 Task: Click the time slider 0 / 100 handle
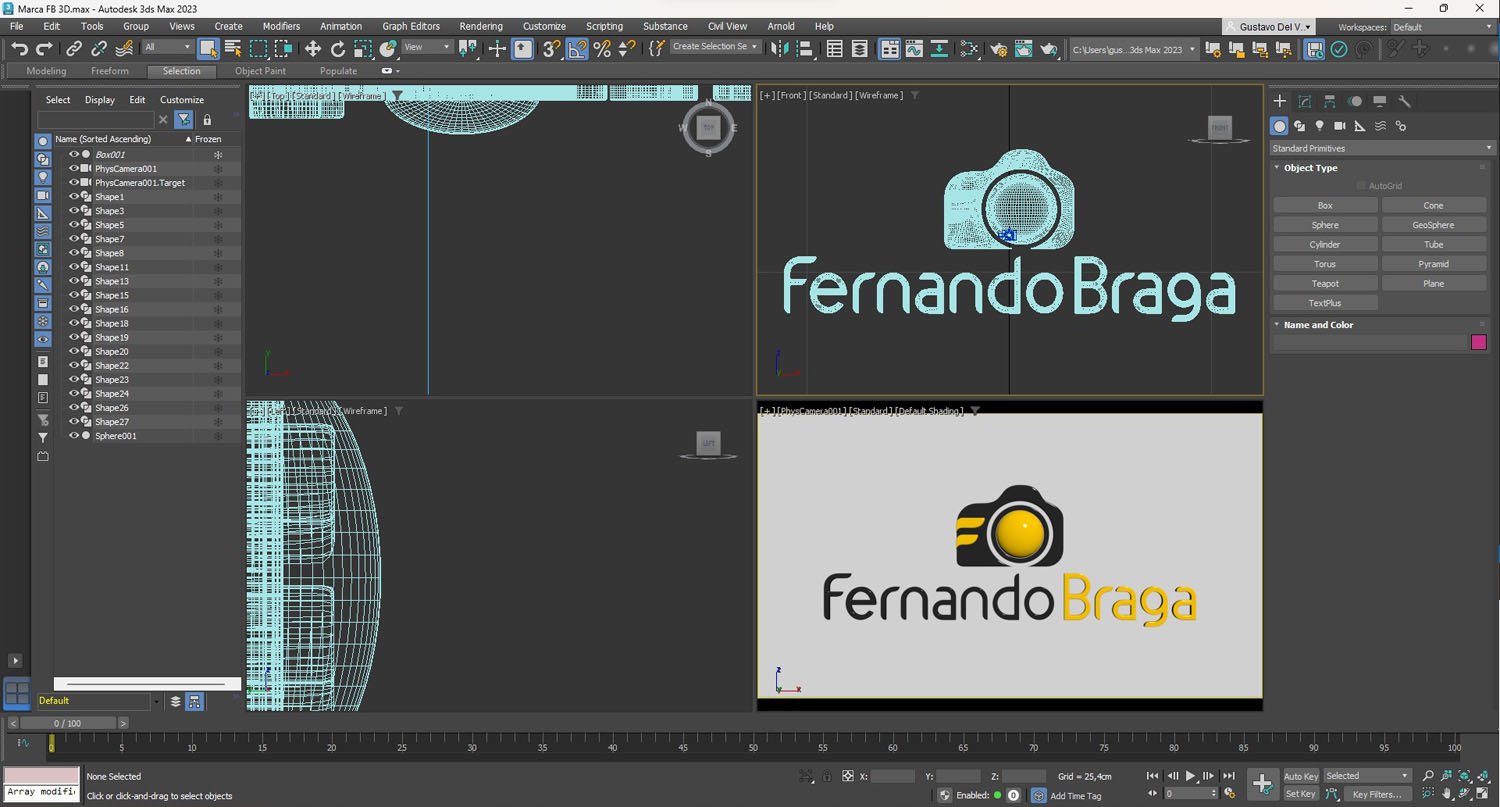coord(68,723)
